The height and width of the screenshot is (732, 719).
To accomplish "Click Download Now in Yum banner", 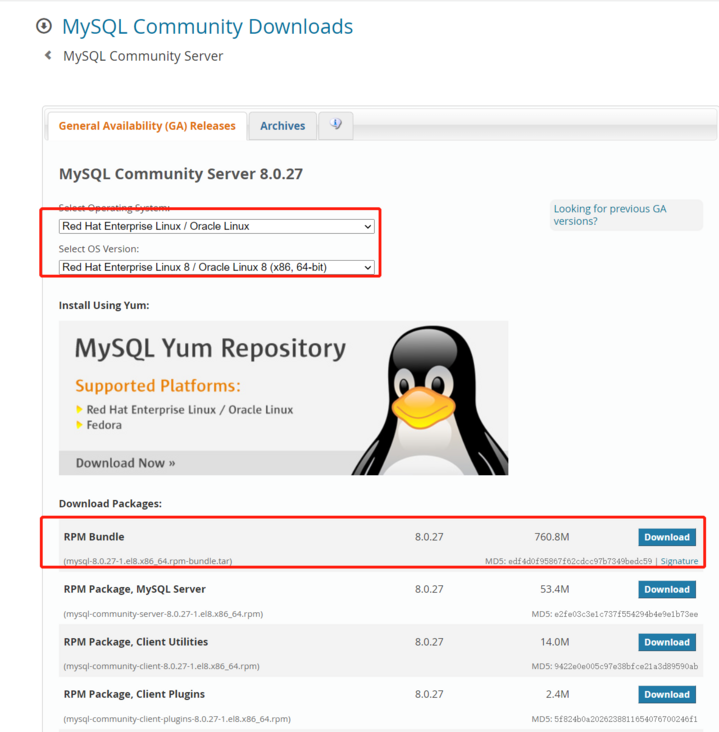I will (x=126, y=463).
